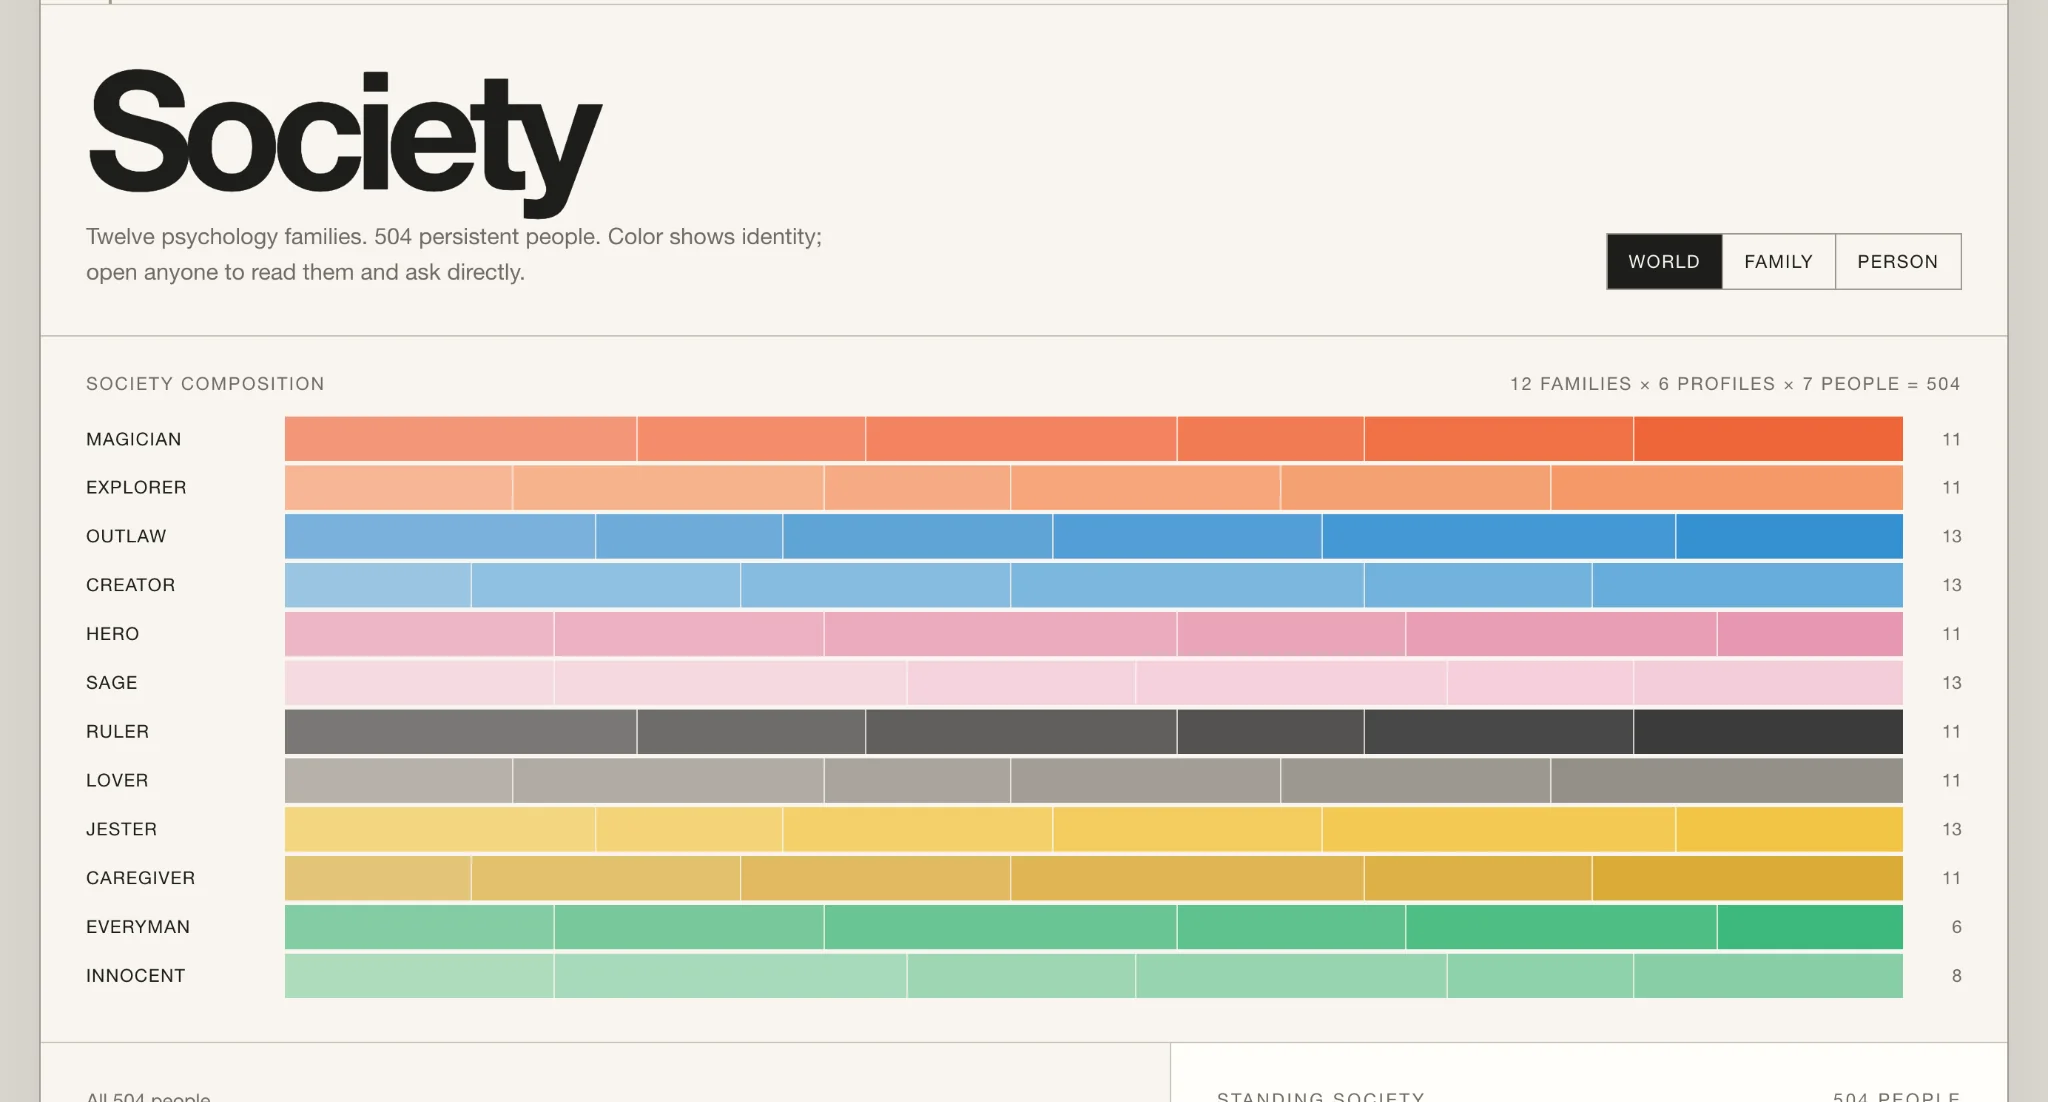Select the SAGE family label

pos(112,683)
